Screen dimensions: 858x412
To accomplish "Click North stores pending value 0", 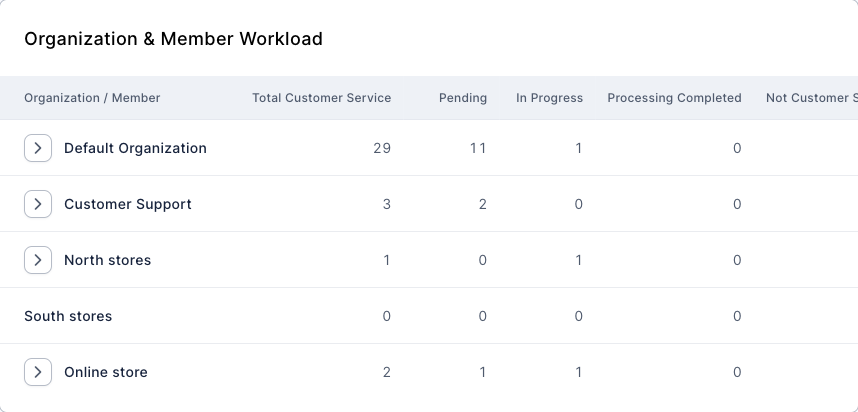I will (x=482, y=260).
